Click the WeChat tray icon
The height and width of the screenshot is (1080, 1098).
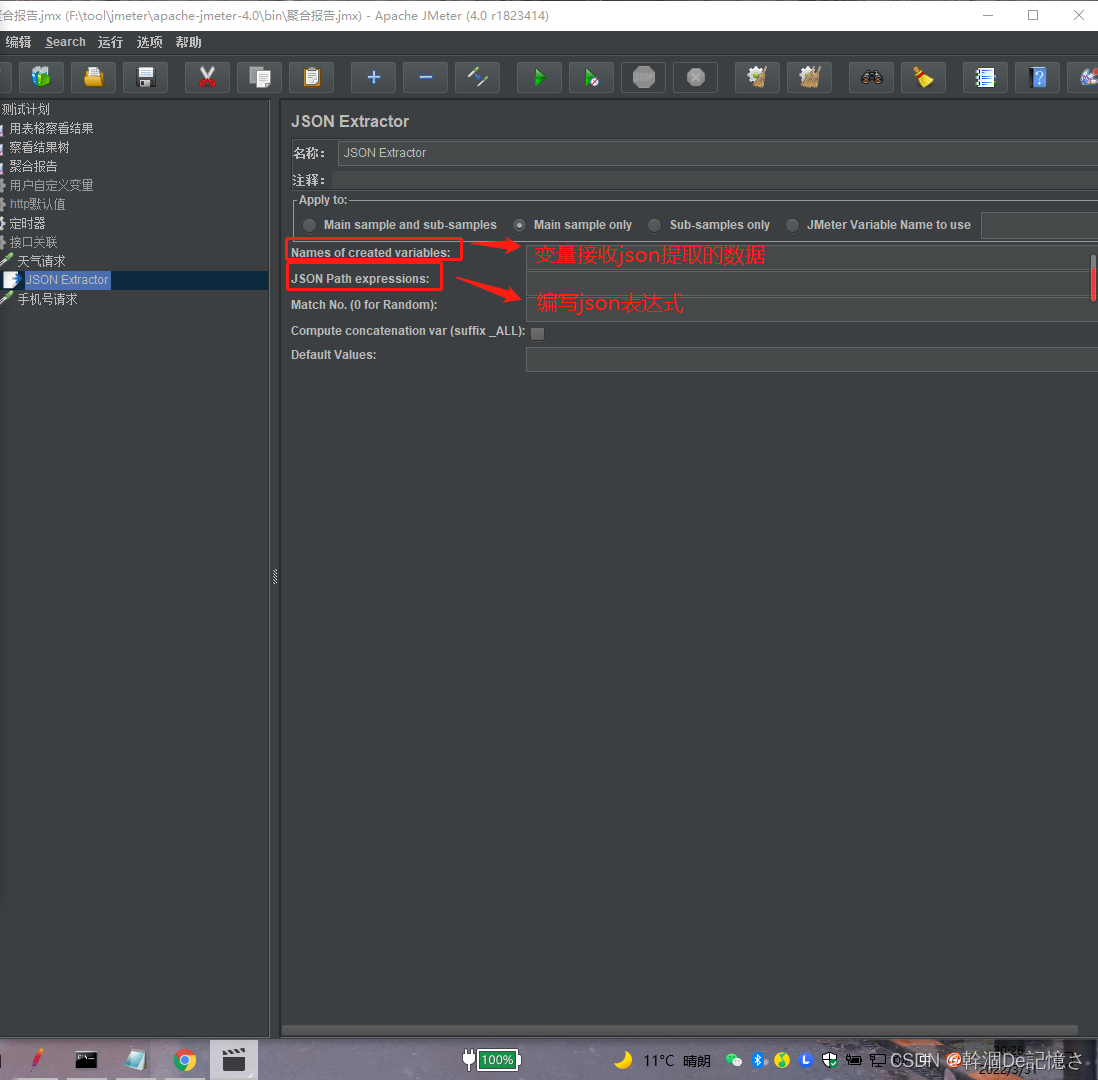(x=733, y=1060)
